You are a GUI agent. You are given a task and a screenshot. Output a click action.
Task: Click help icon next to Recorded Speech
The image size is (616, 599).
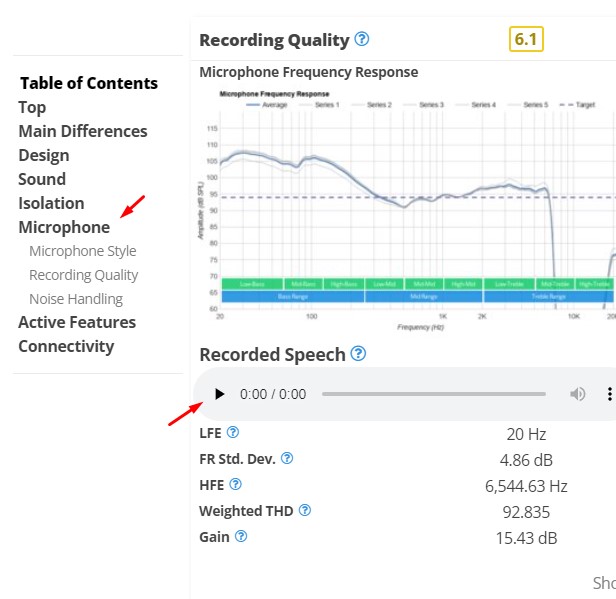tap(358, 354)
